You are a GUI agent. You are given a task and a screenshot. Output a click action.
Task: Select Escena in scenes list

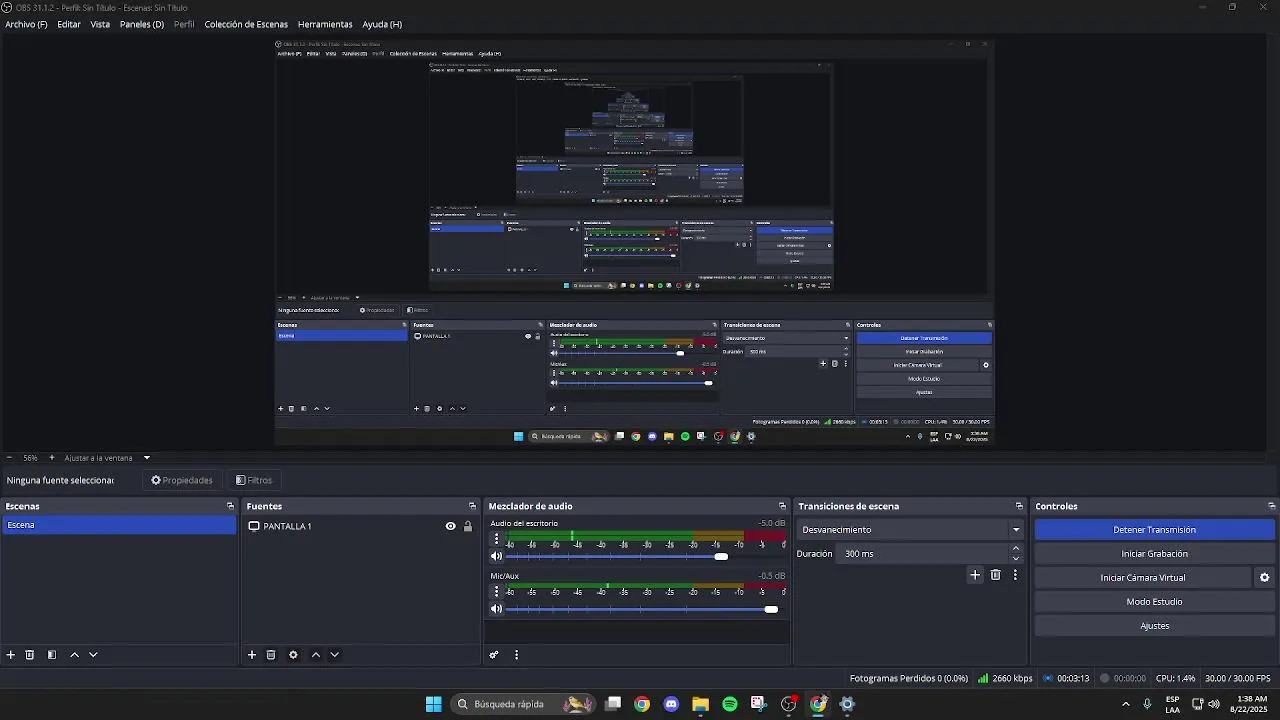pyautogui.click(x=118, y=525)
